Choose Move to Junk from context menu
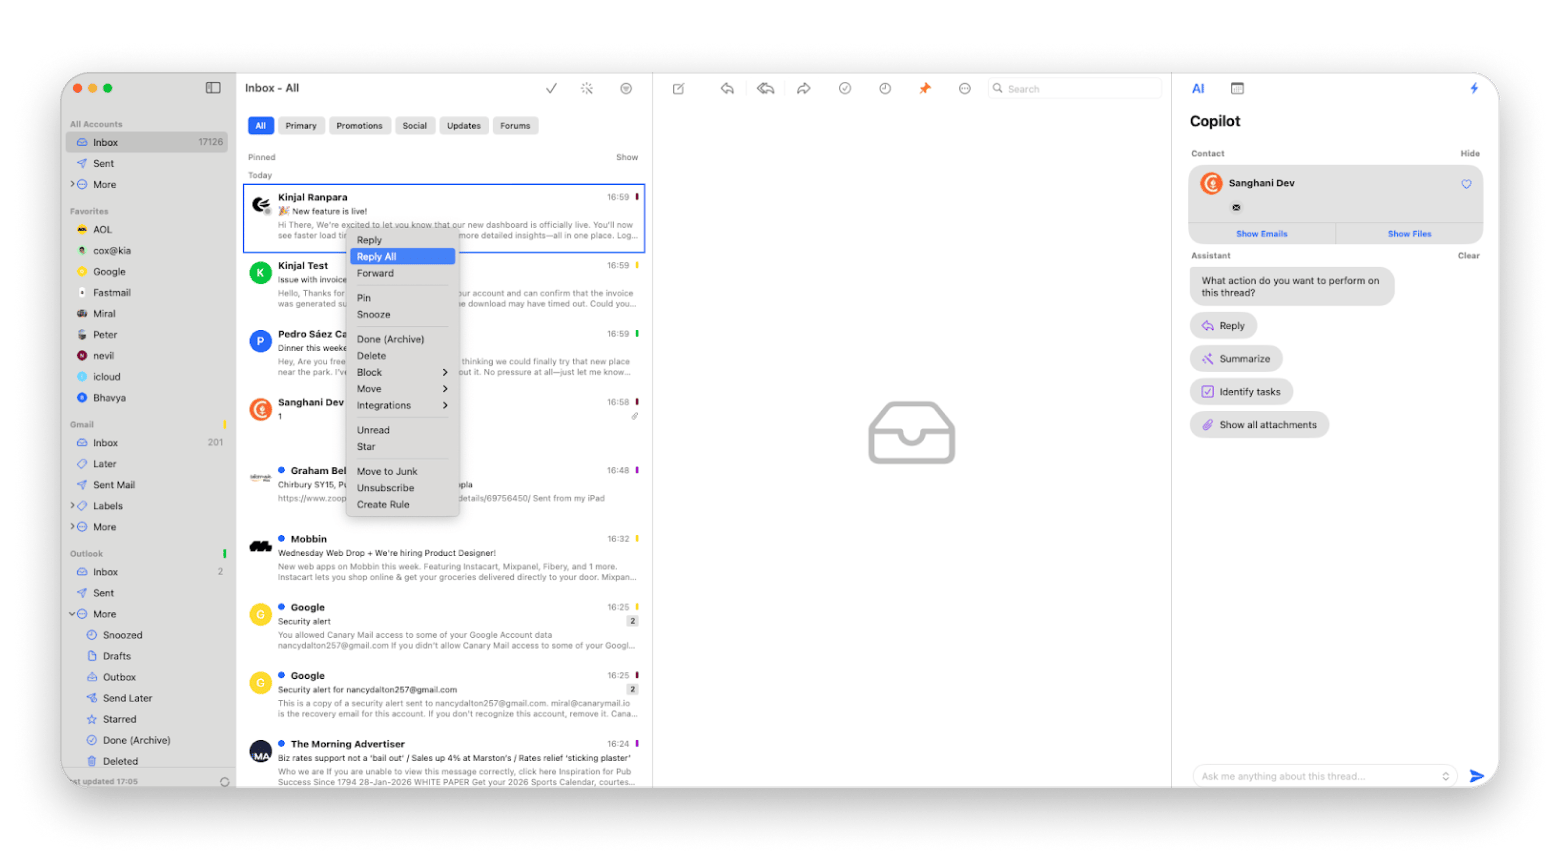 [x=386, y=471]
